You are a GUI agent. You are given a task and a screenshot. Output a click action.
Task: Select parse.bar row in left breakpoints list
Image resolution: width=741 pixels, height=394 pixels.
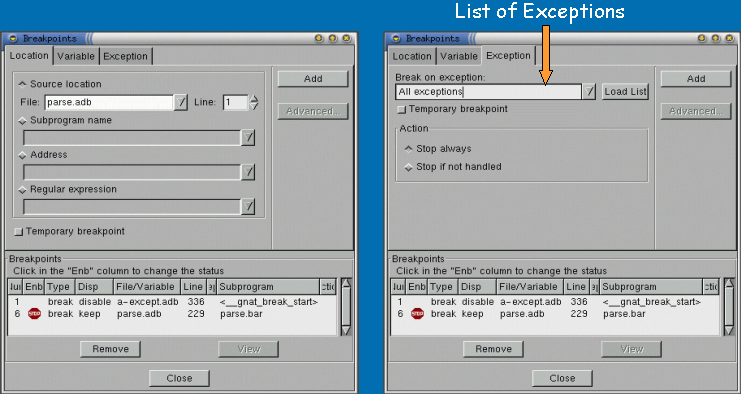(x=172, y=314)
